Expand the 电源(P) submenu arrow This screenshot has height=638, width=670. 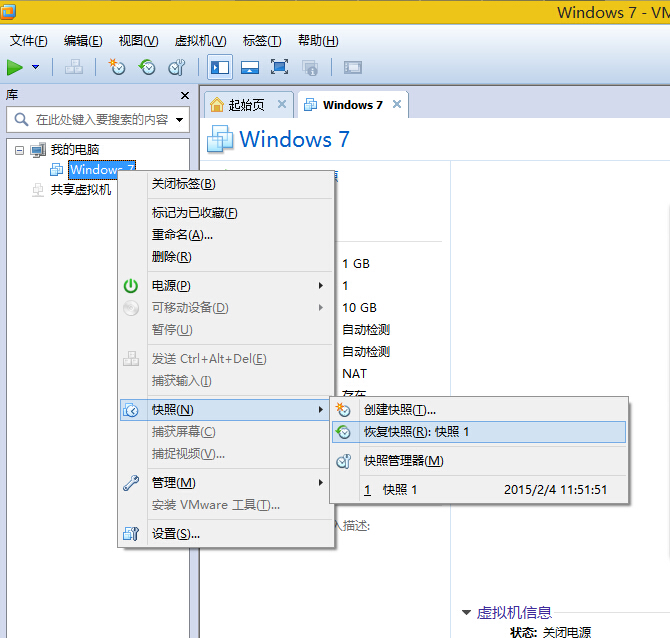pyautogui.click(x=321, y=285)
